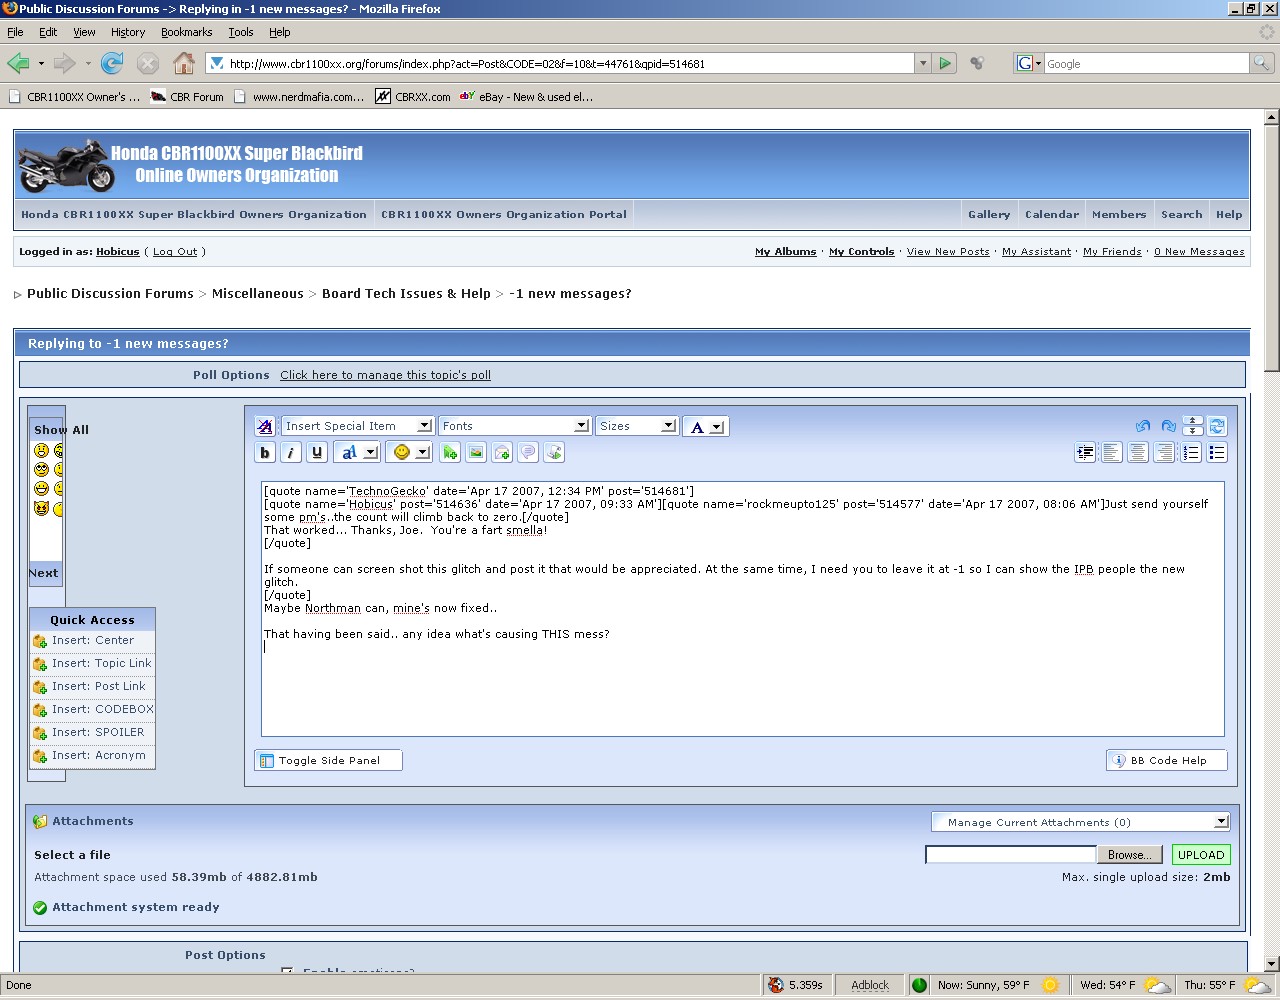This screenshot has width=1280, height=1000.
Task: Open the emoticons smiley dropdown
Action: point(409,453)
